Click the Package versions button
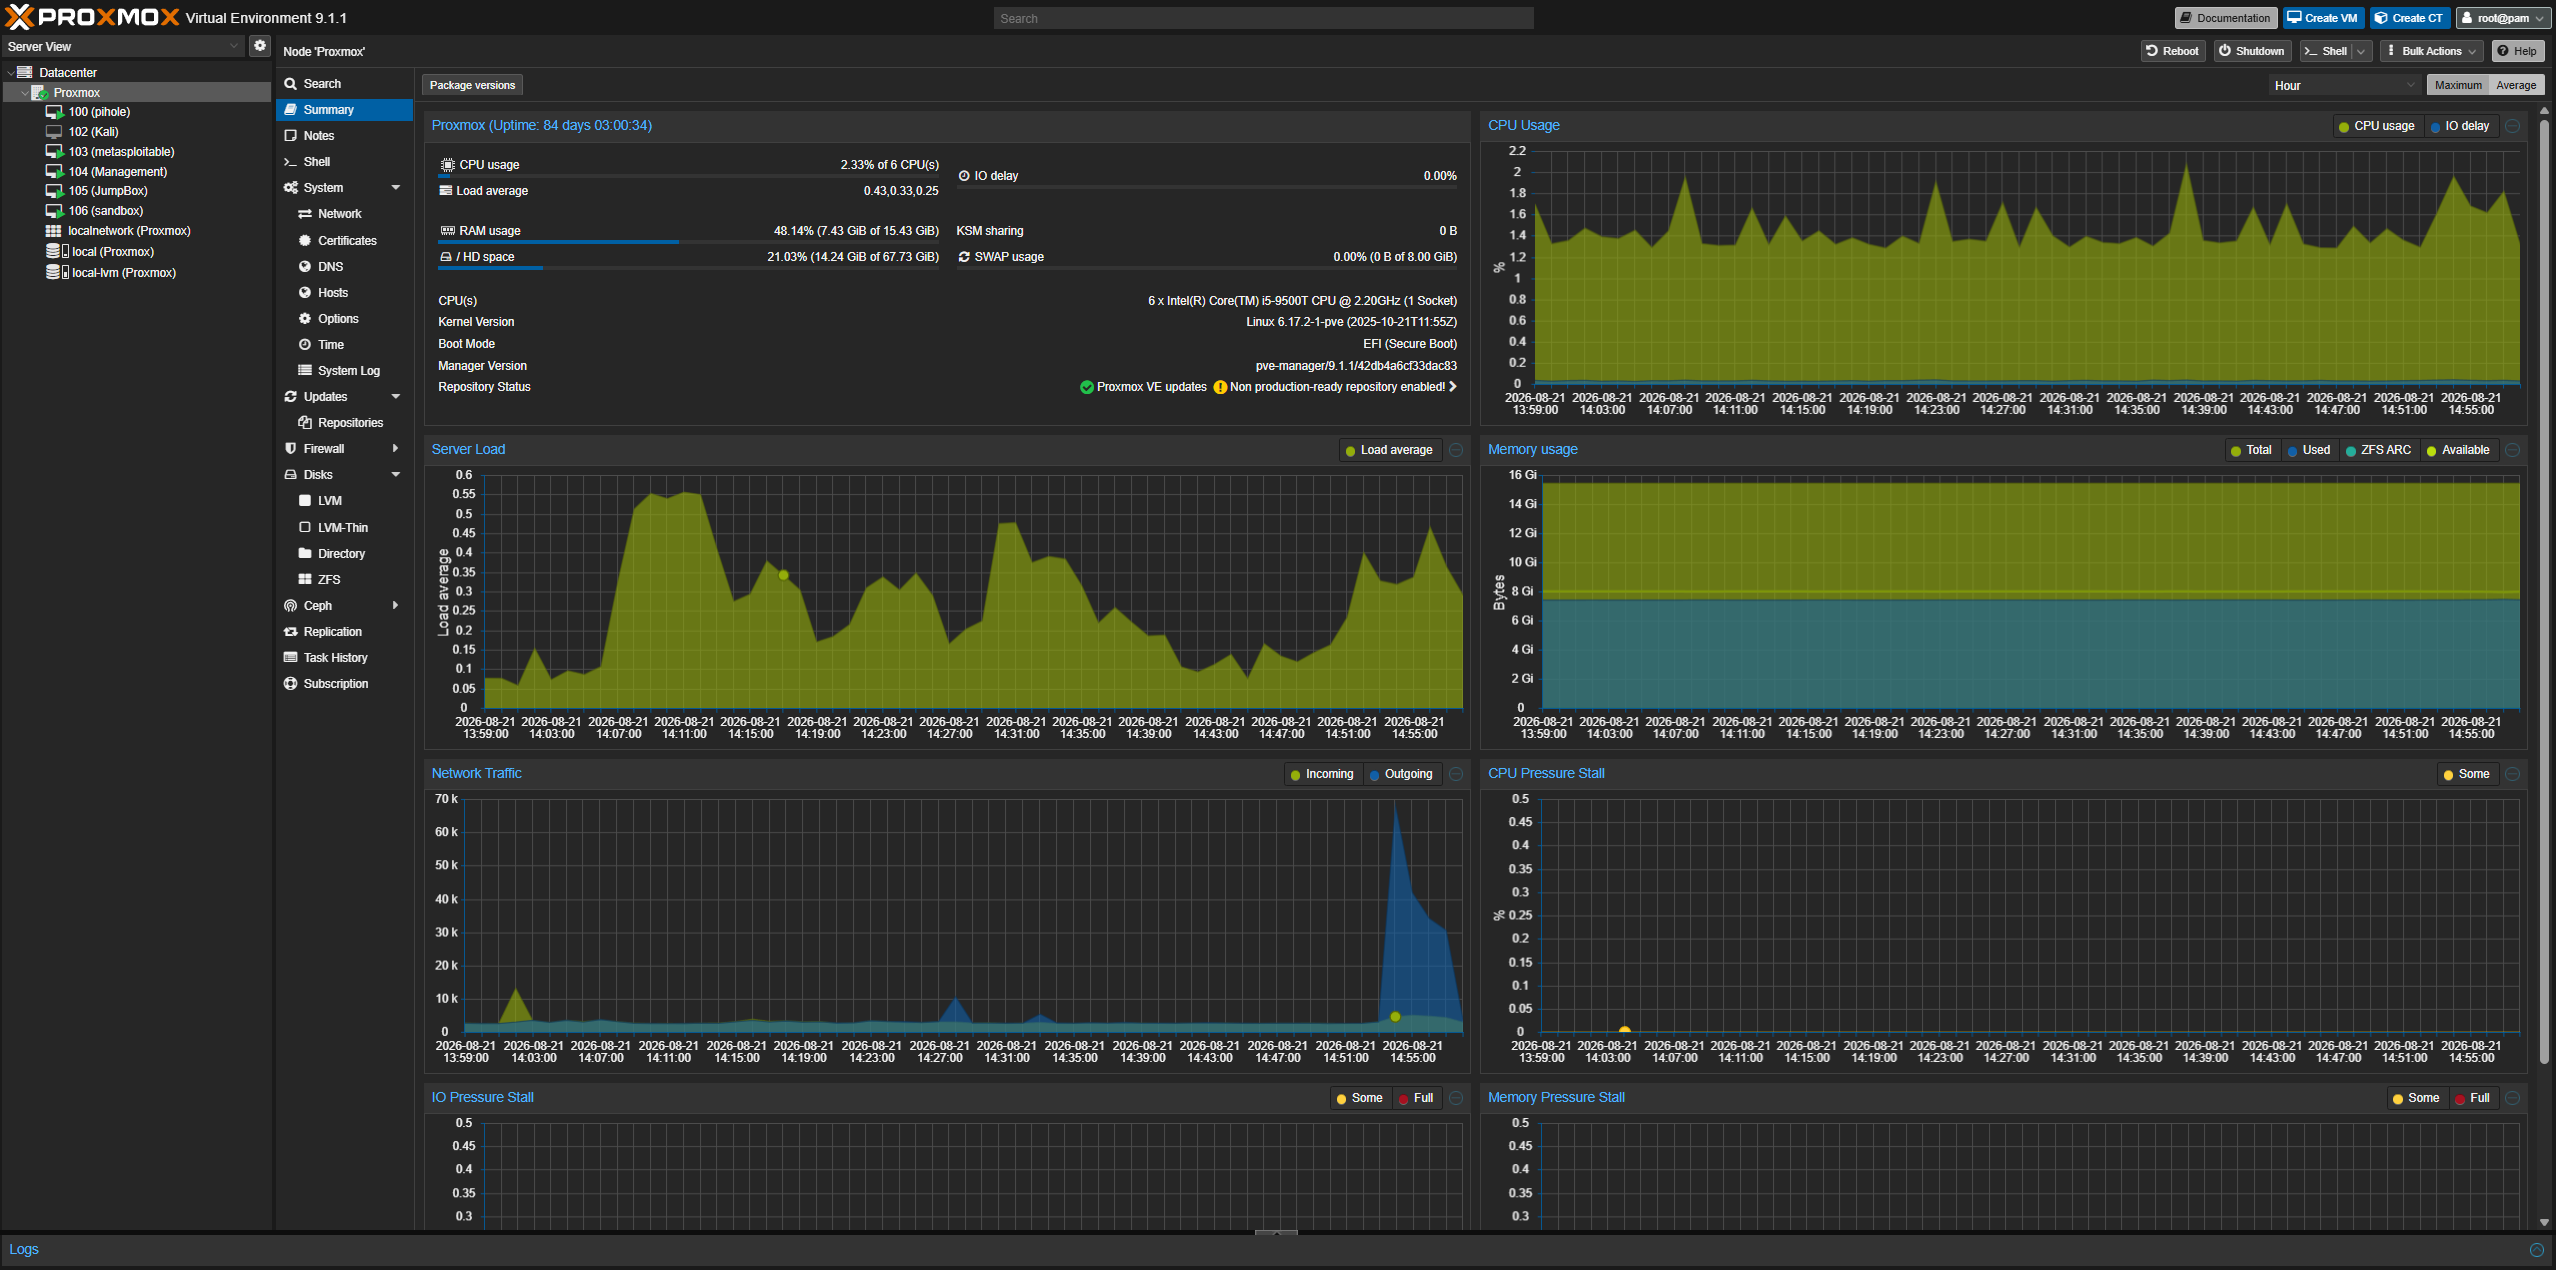The height and width of the screenshot is (1270, 2556). [x=473, y=86]
